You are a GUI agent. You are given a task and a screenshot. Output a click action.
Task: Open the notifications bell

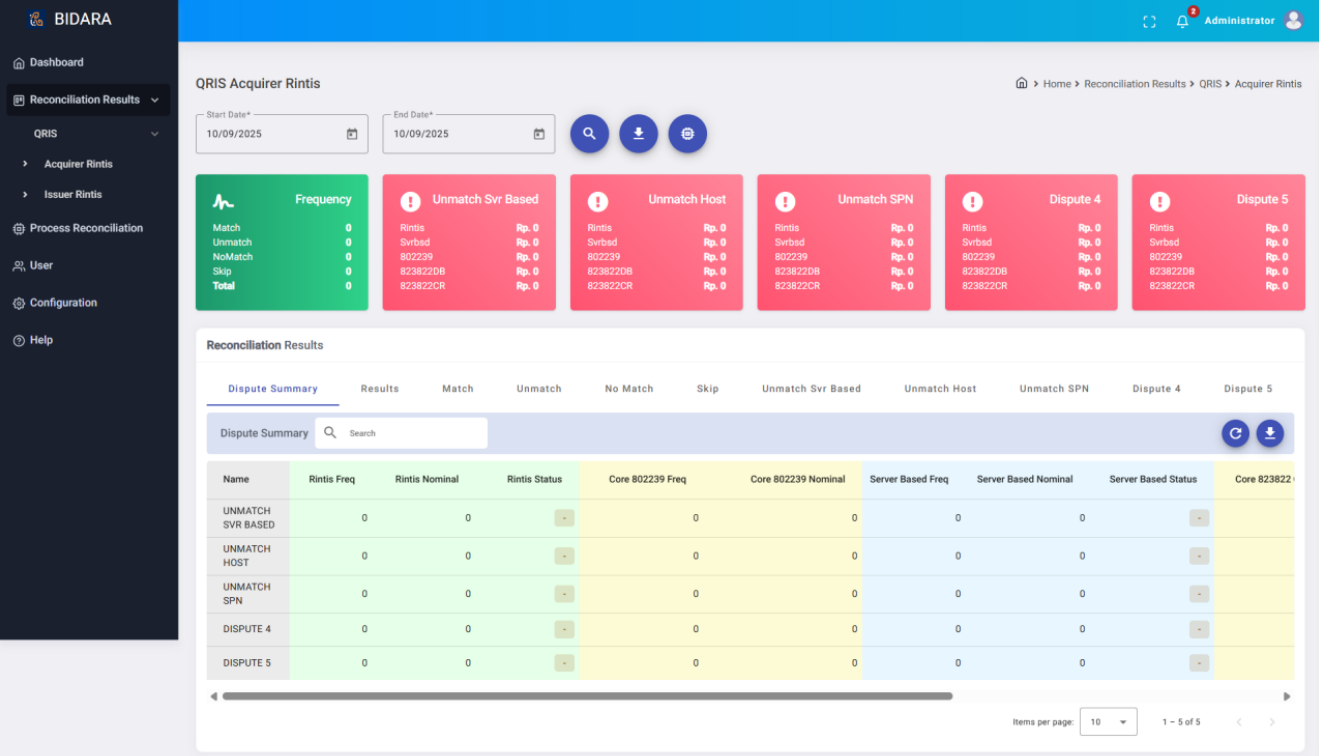[x=1182, y=21]
